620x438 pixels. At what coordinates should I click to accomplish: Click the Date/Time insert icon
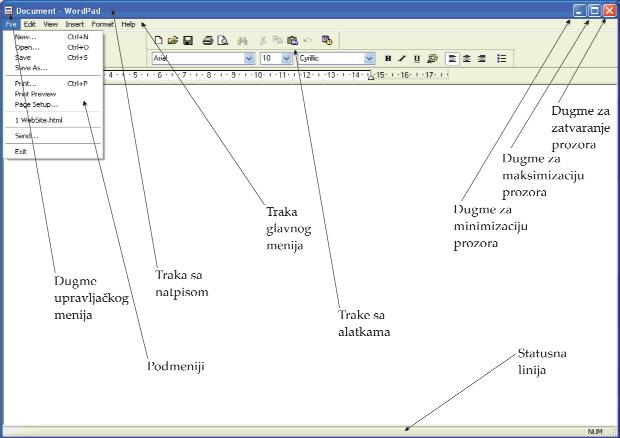pyautogui.click(x=327, y=40)
